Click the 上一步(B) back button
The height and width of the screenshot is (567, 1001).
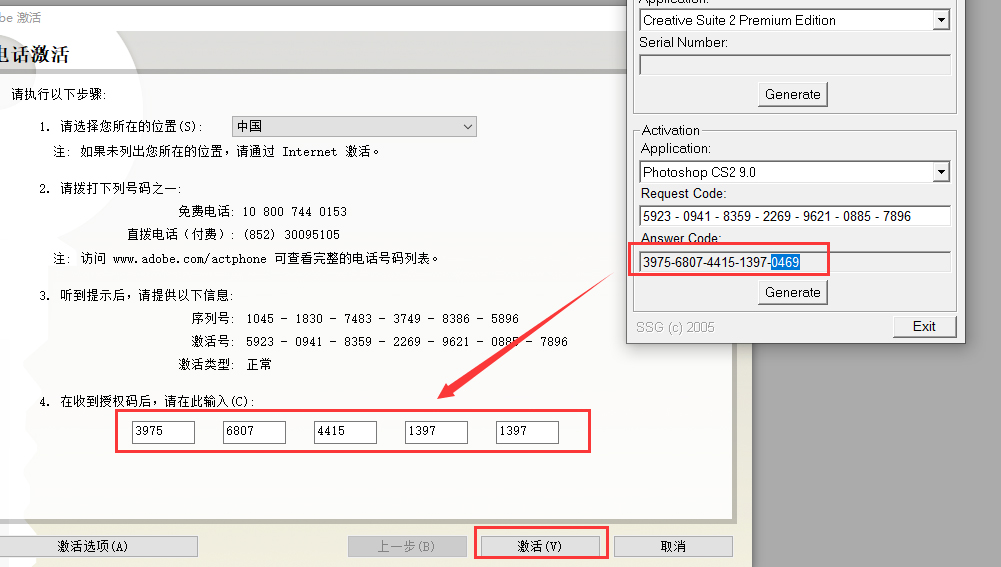coord(407,546)
